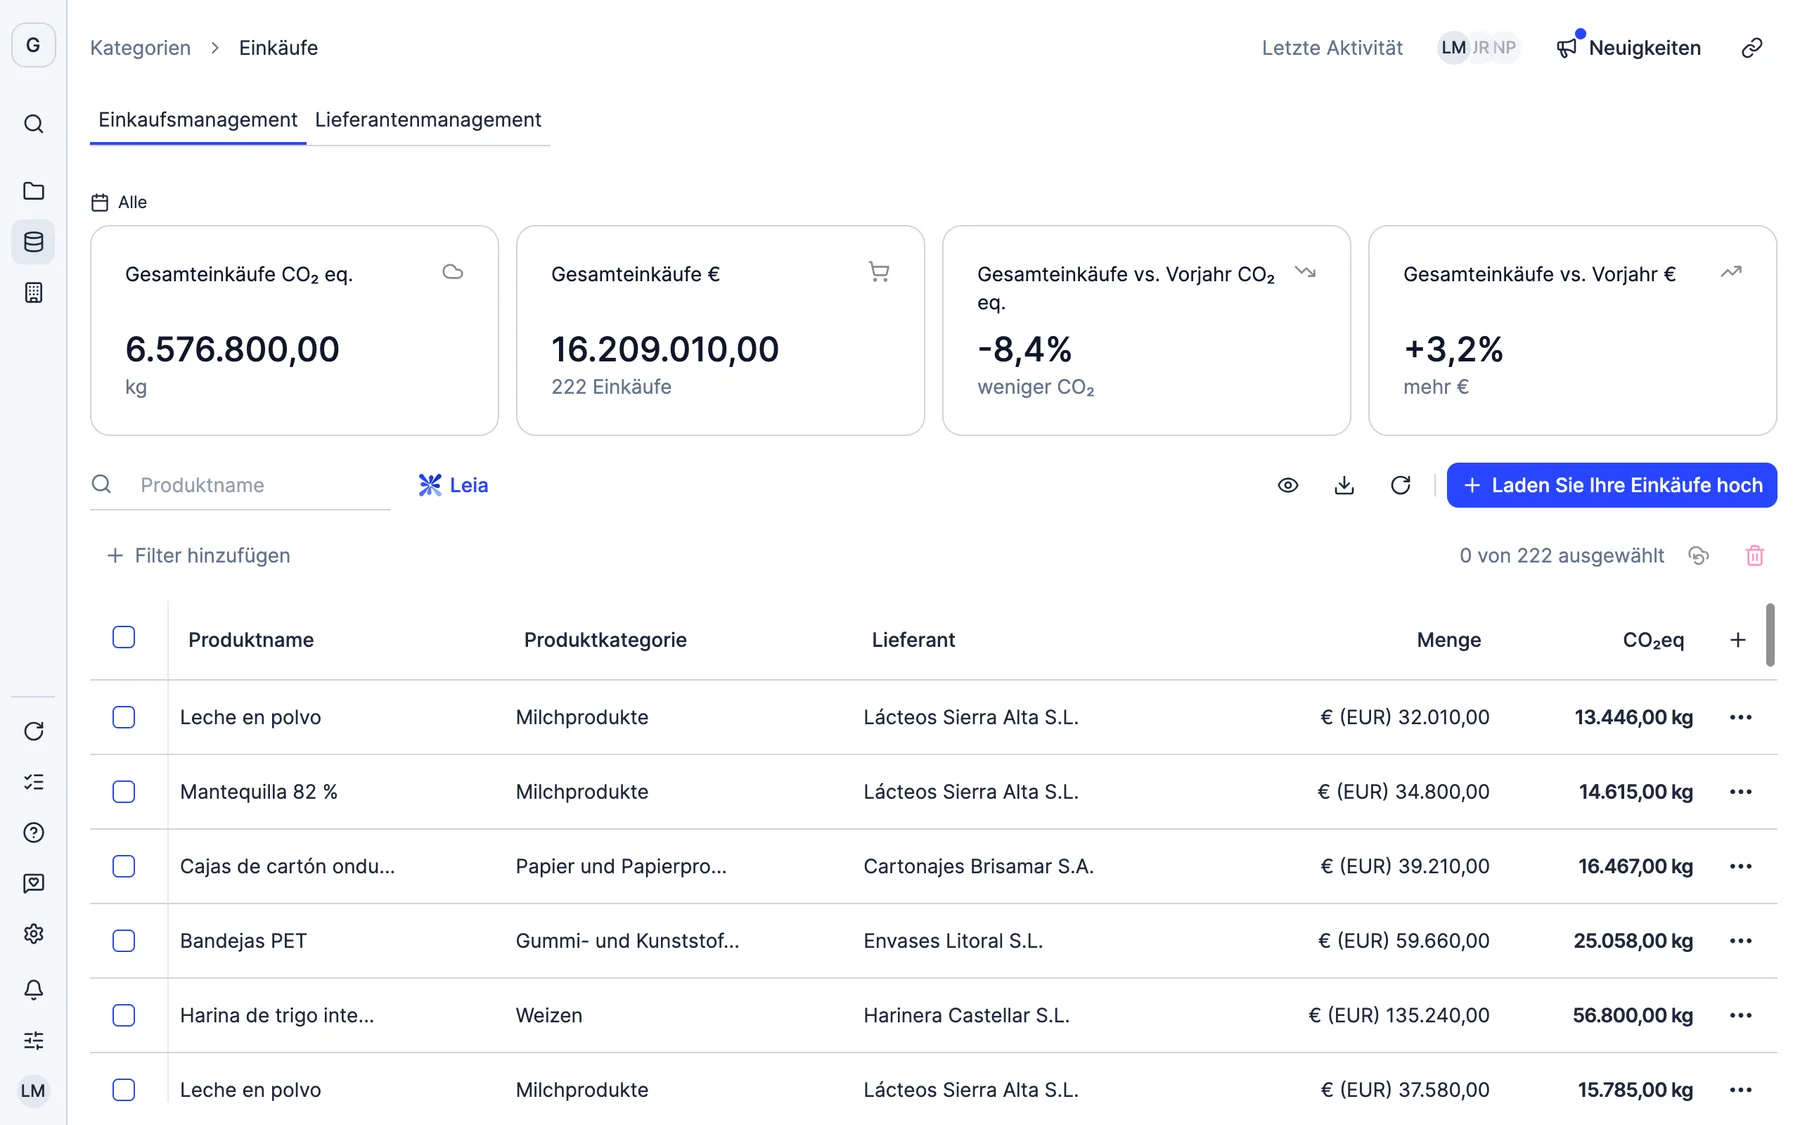Click the link icon beside the selection count
This screenshot has width=1800, height=1125.
1698,556
